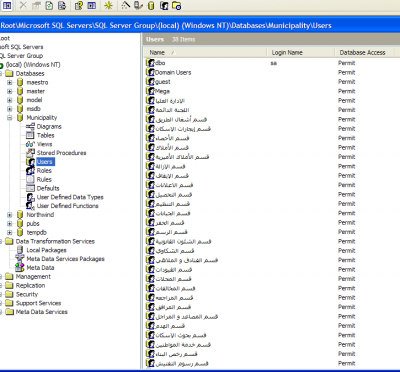Image resolution: width=400 pixels, height=372 pixels.
Task: Click the Export List toolbar icon
Action: pyautogui.click(x=62, y=5)
